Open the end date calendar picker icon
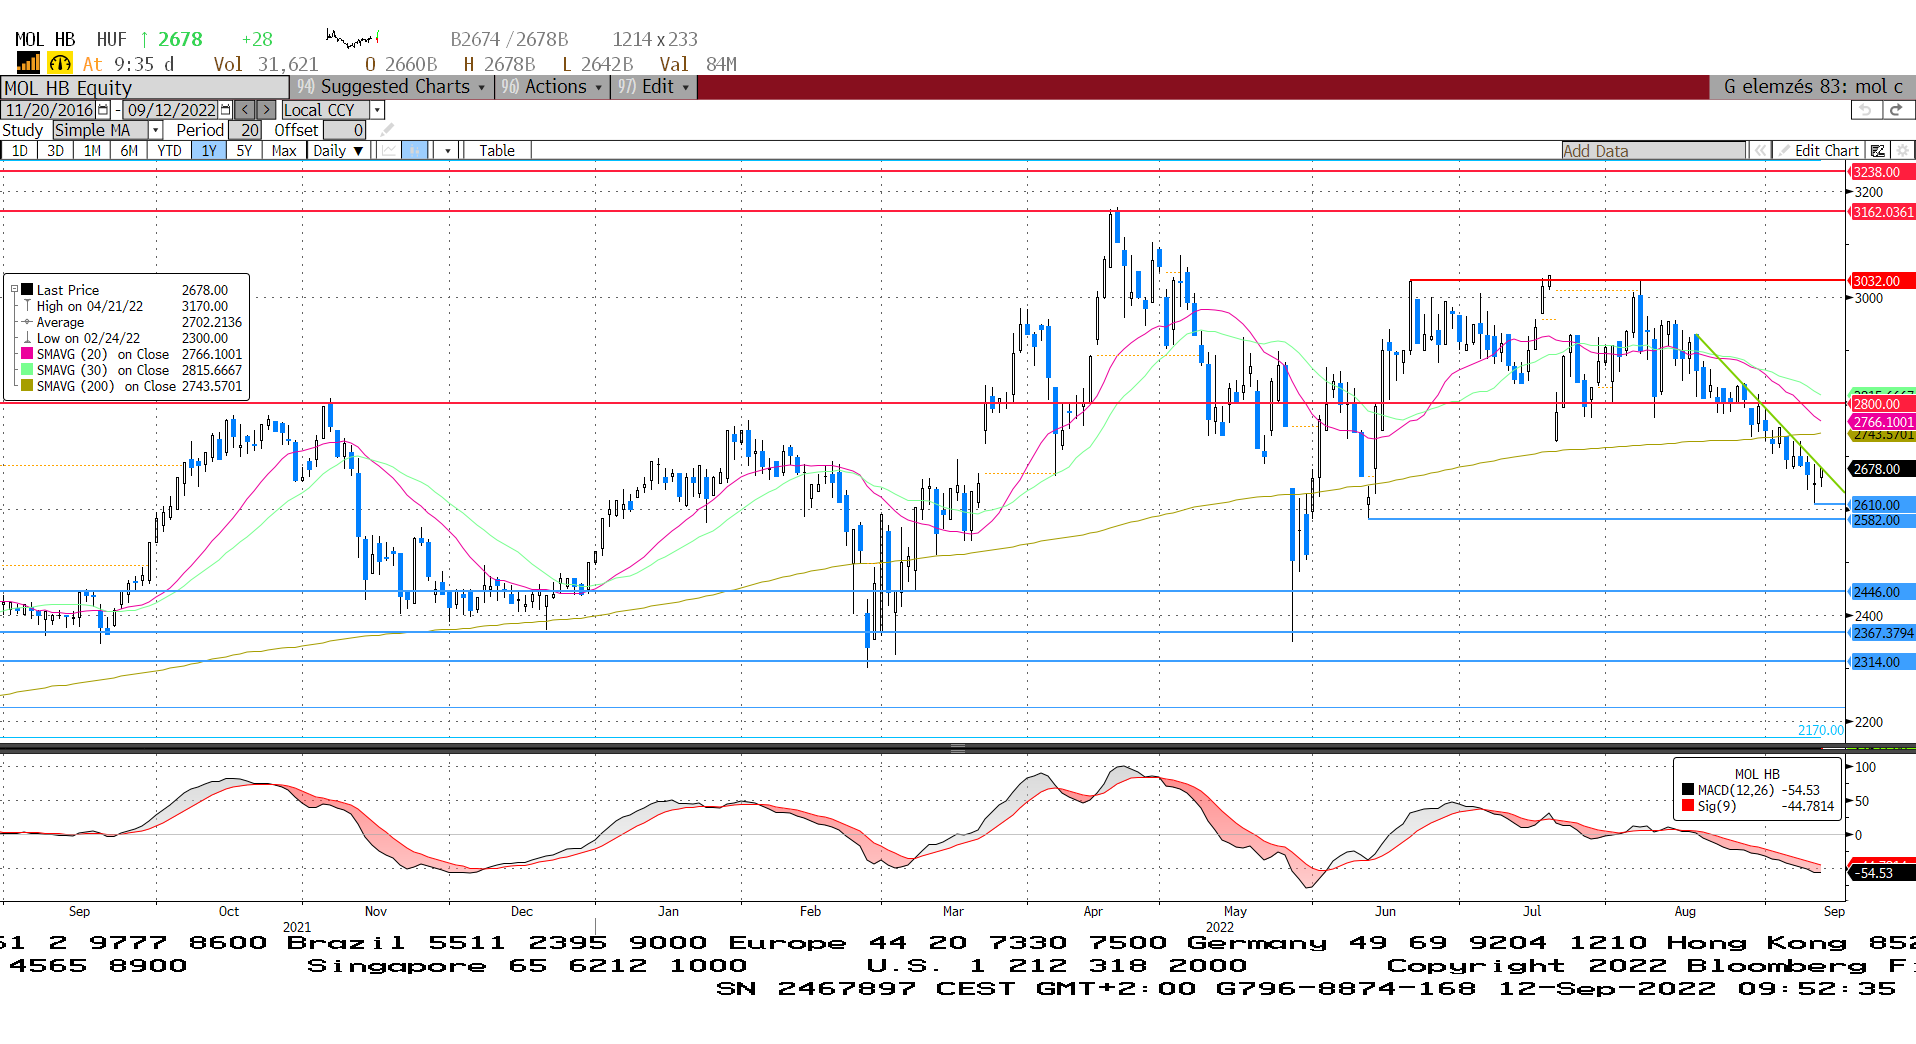The image size is (1916, 1044). (x=225, y=110)
